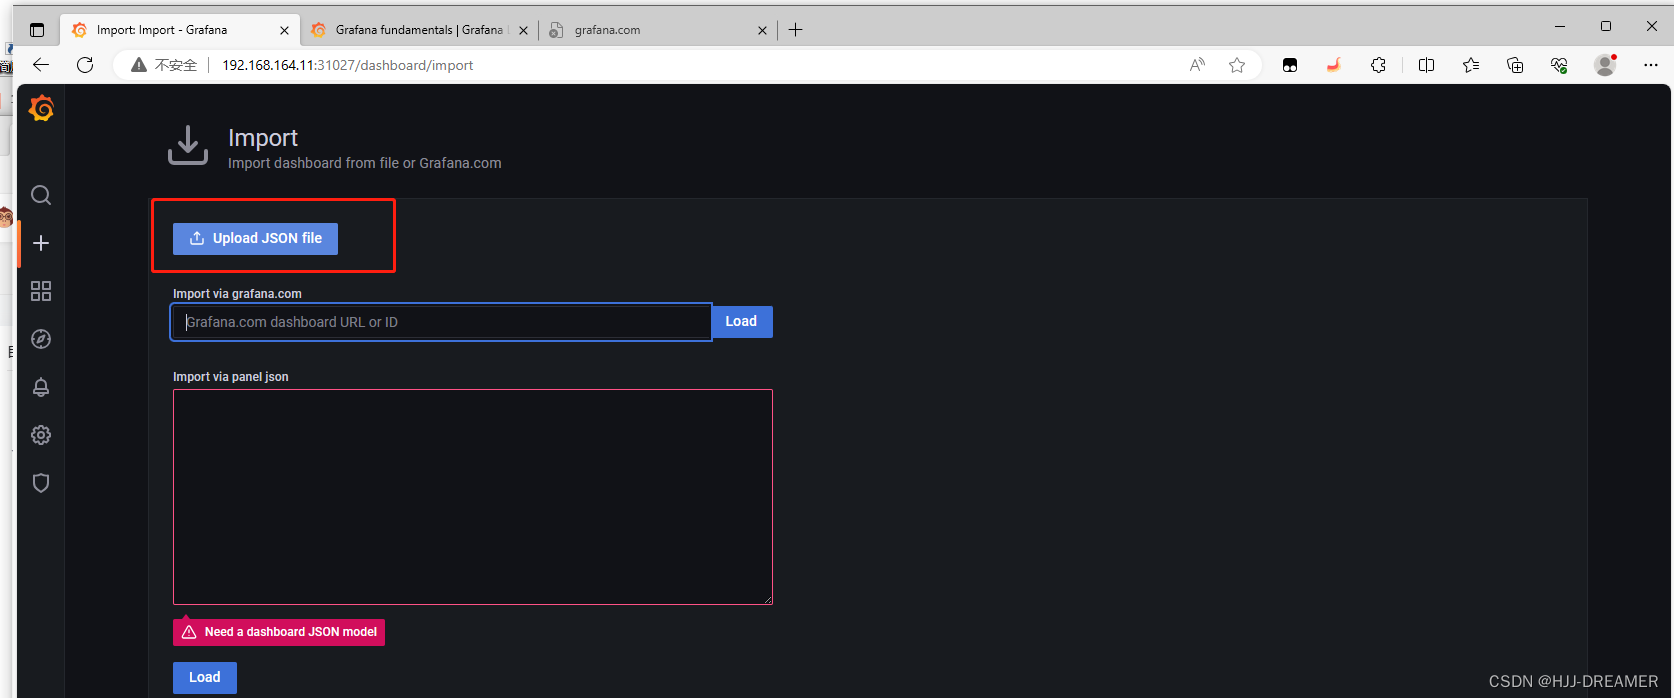
Task: Open a new browser tab
Action: tap(796, 30)
